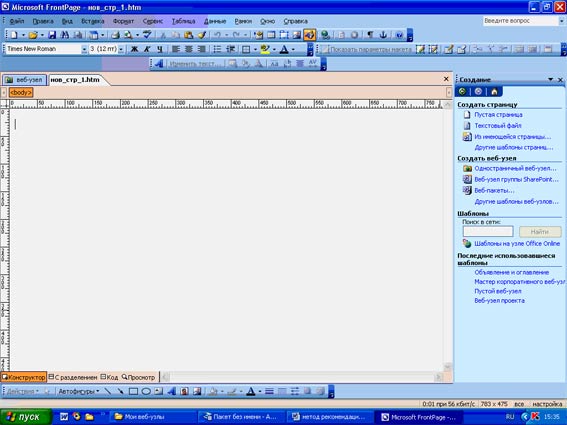
Task: Create a new page with the toolbar icon
Action: (14, 35)
